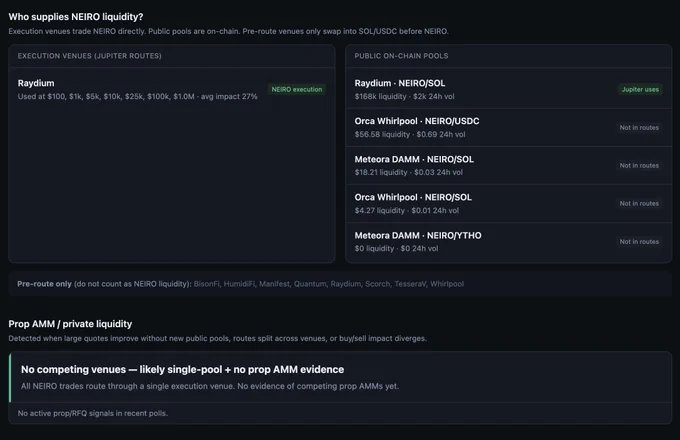Screen dimensions: 680x440
Task: Click '$56.58 liquidity · $0.69 24h vol' text
Action: coord(410,134)
